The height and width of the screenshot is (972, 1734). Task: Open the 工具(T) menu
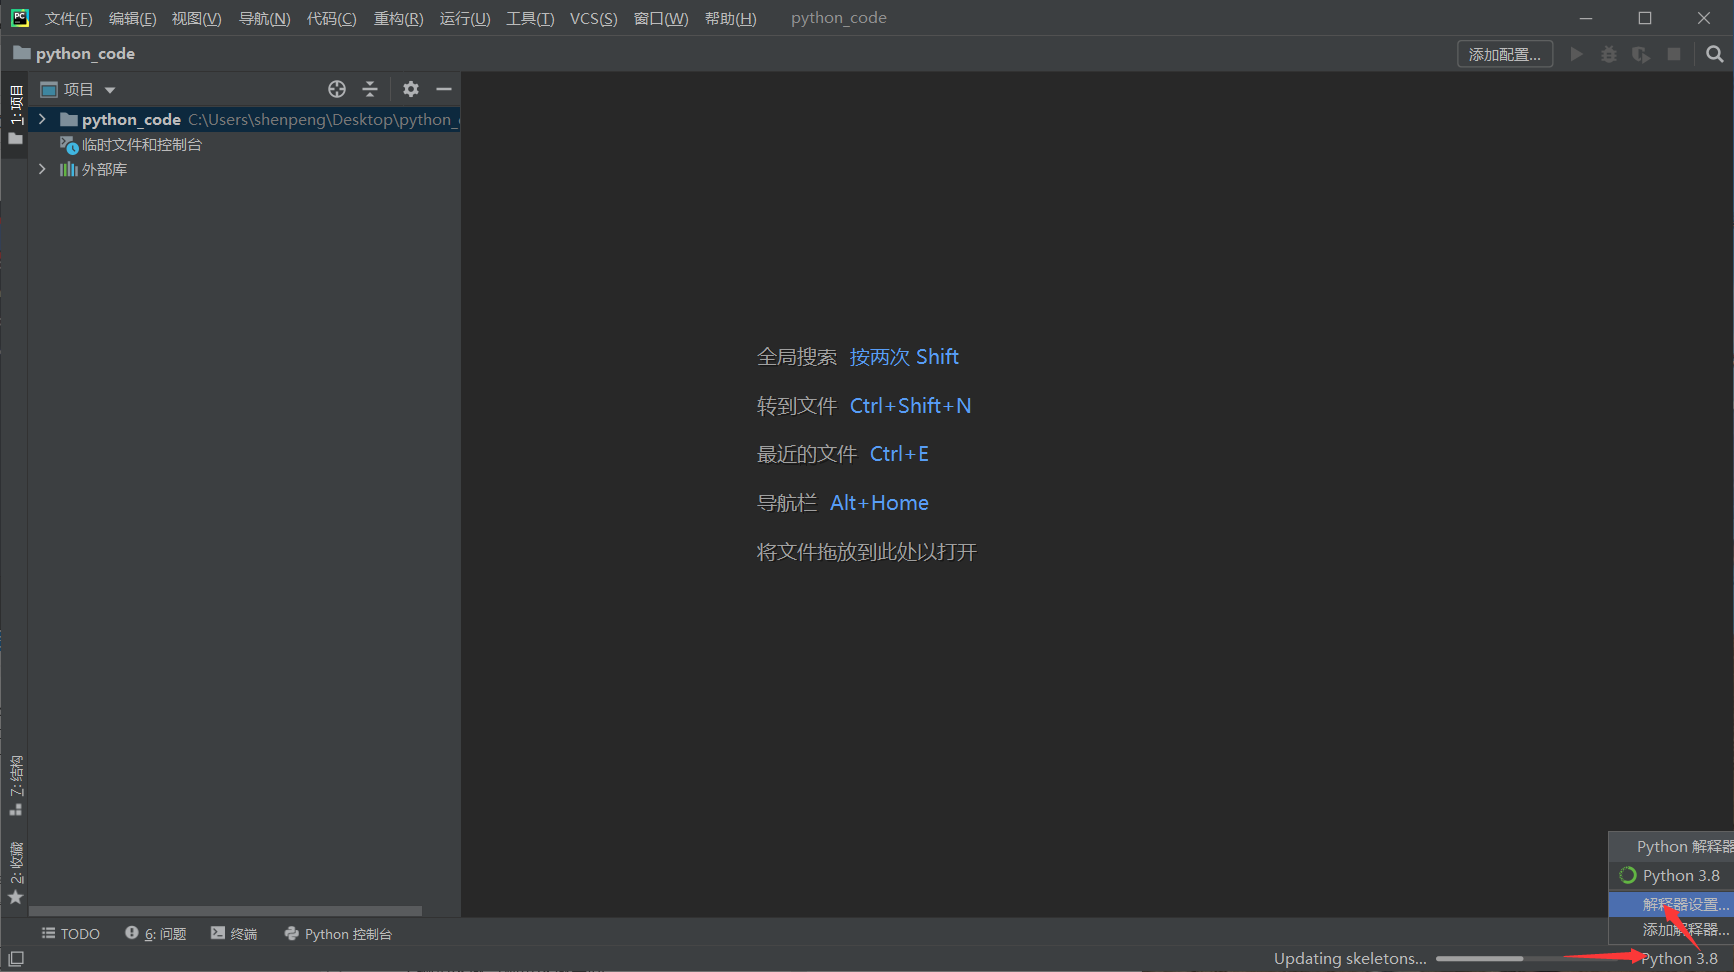pos(530,18)
